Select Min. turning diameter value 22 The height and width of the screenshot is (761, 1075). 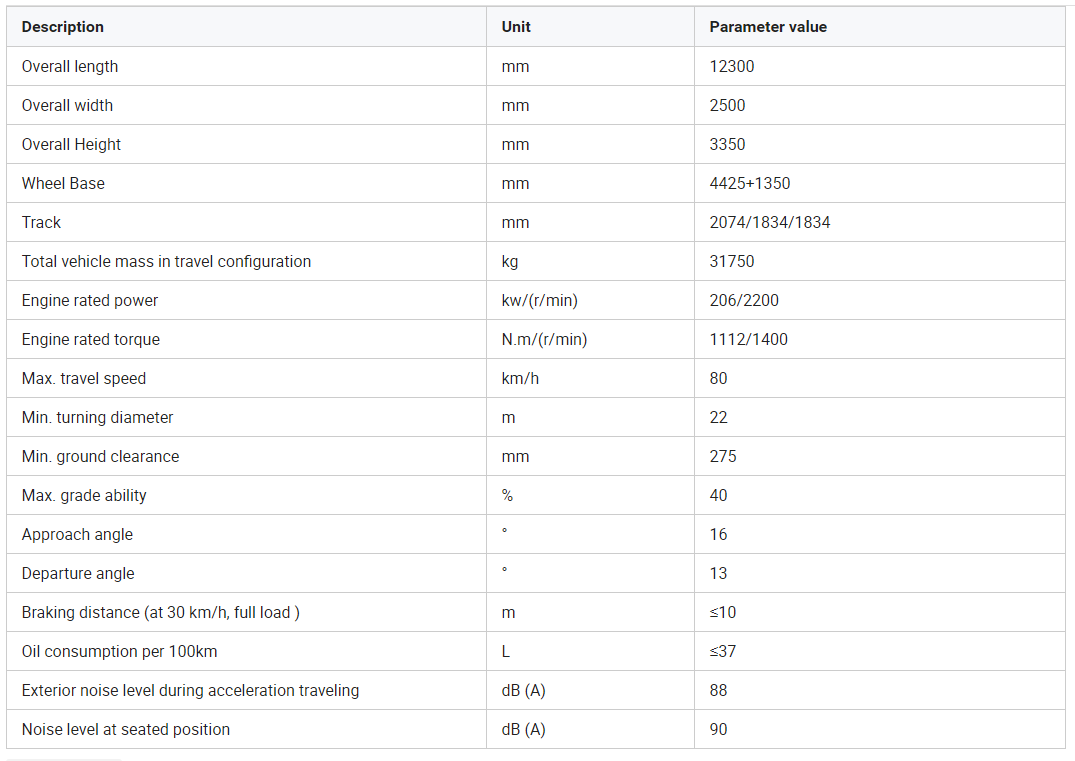(718, 418)
